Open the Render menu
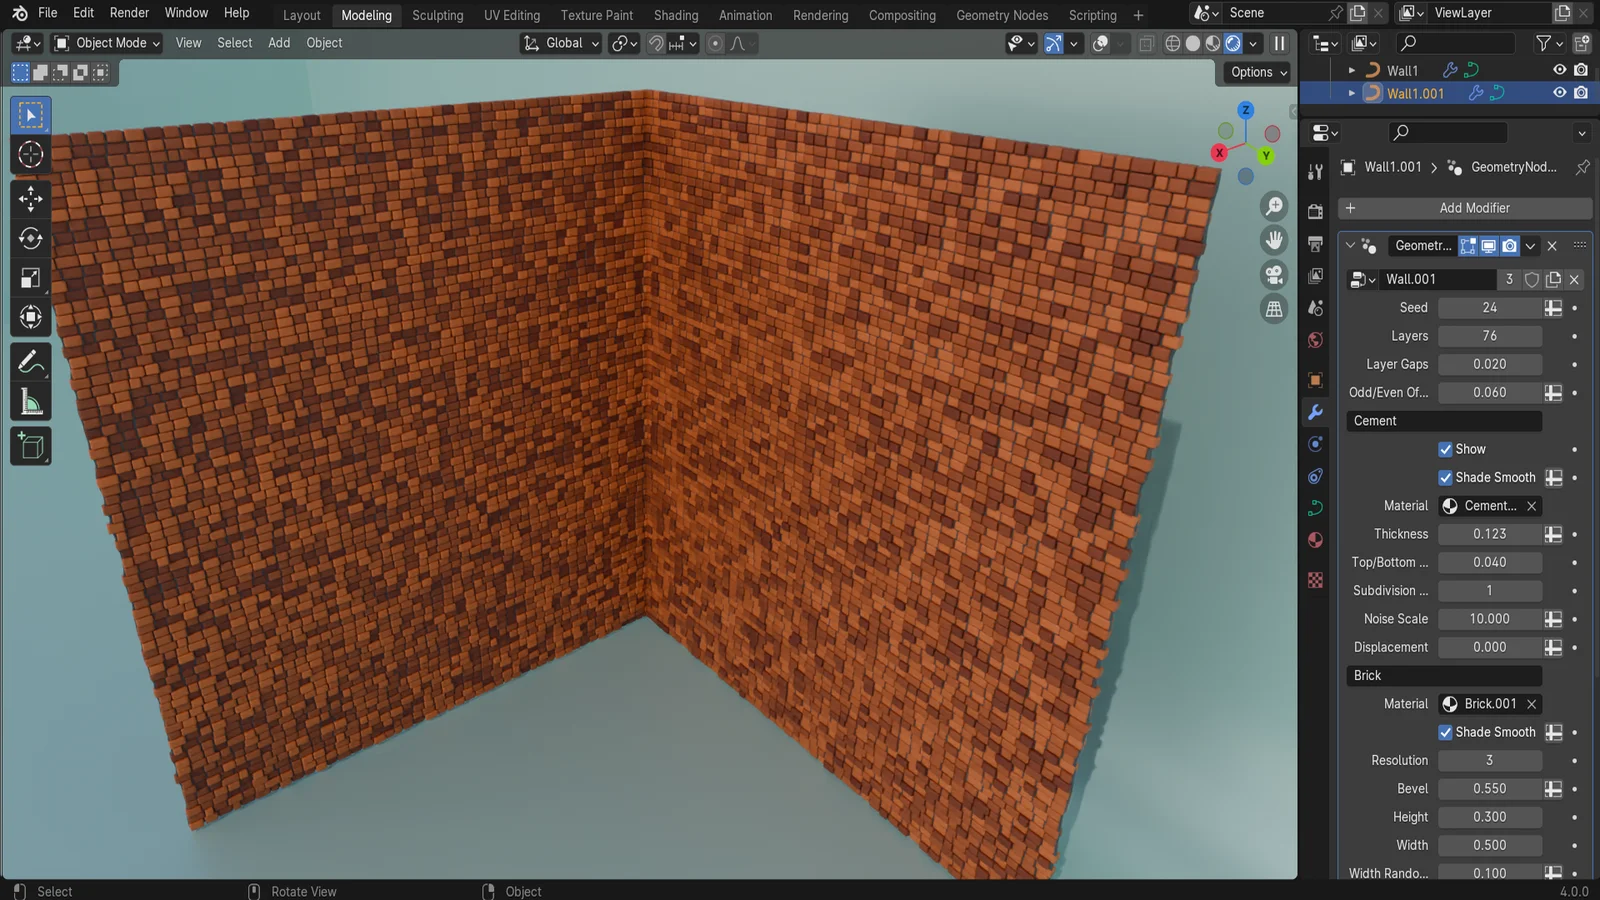Screen dimensions: 1600x900 click(128, 13)
